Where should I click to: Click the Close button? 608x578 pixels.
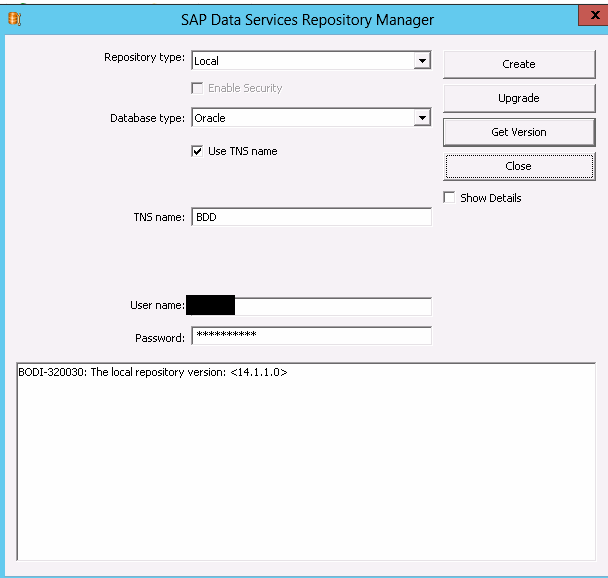coord(519,166)
